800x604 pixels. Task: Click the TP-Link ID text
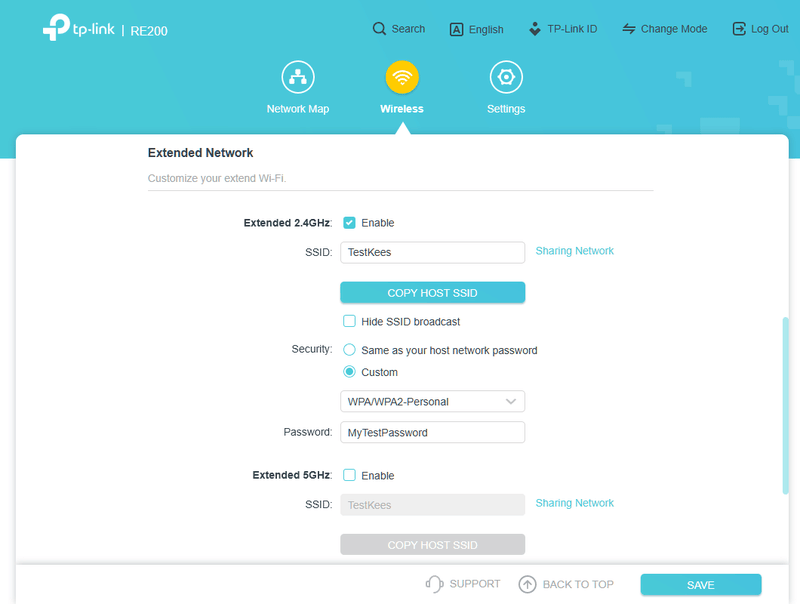point(572,29)
